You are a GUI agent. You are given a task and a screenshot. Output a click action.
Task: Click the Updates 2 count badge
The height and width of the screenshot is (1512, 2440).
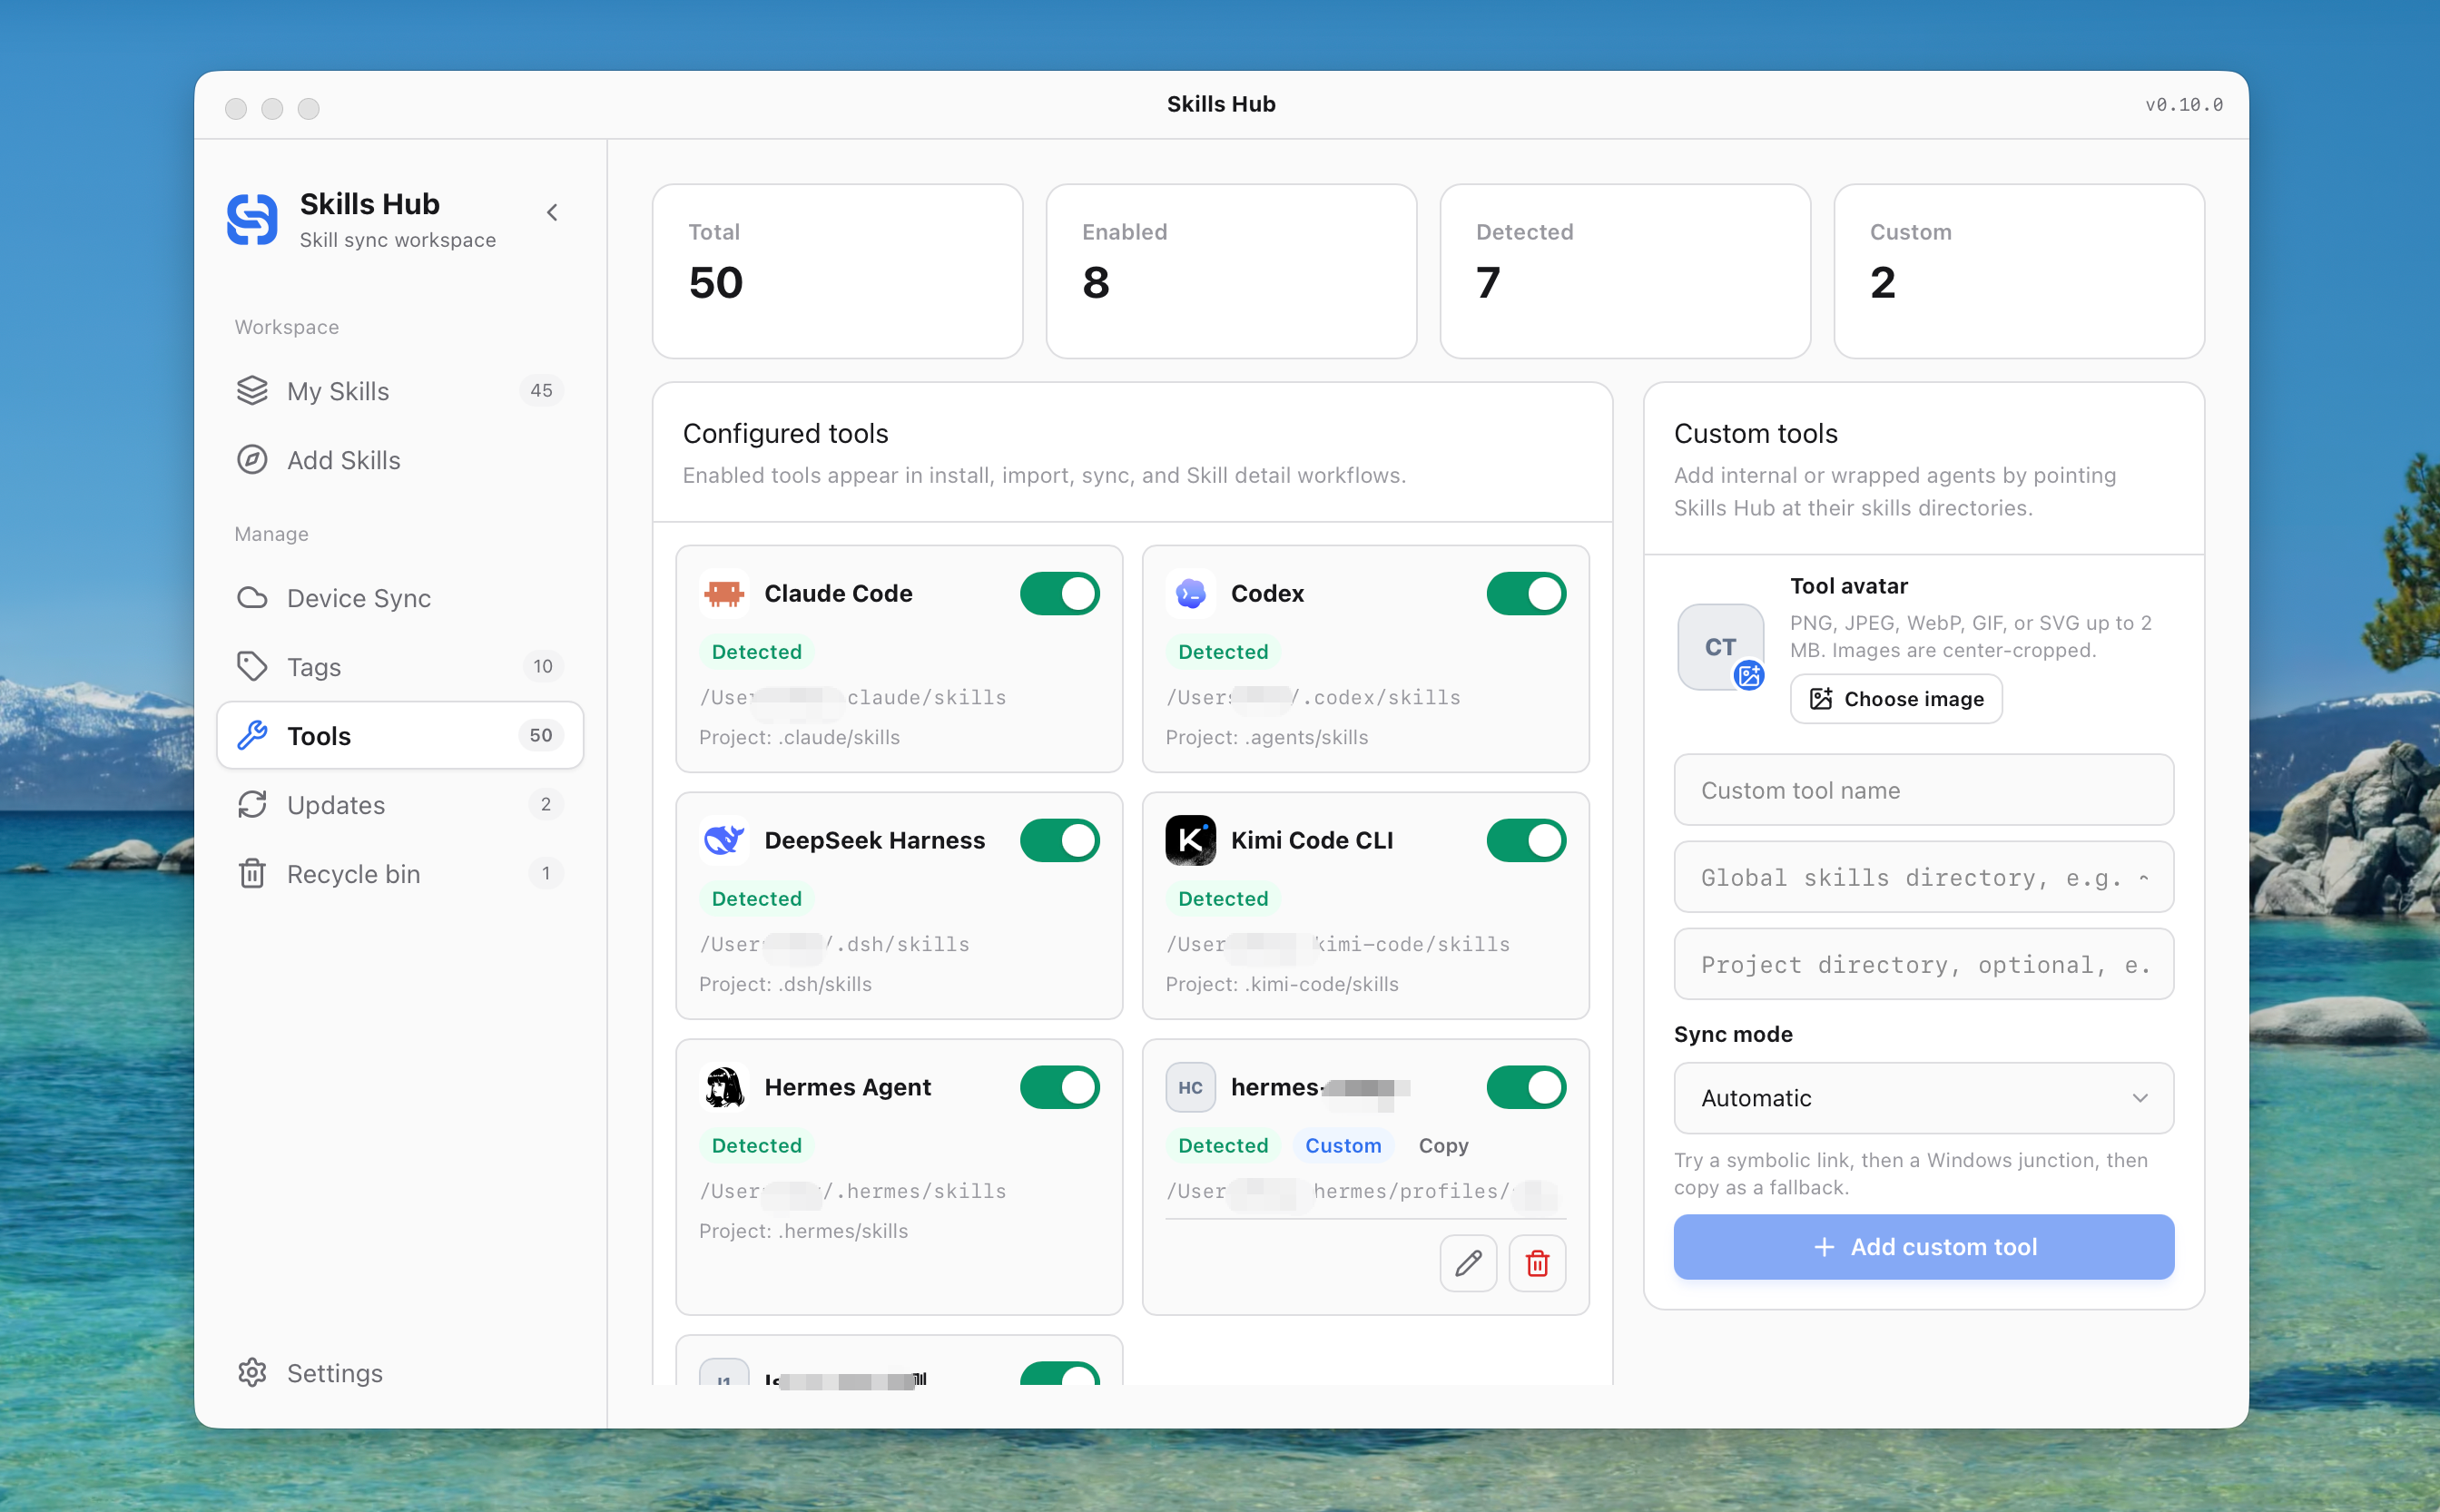tap(545, 805)
